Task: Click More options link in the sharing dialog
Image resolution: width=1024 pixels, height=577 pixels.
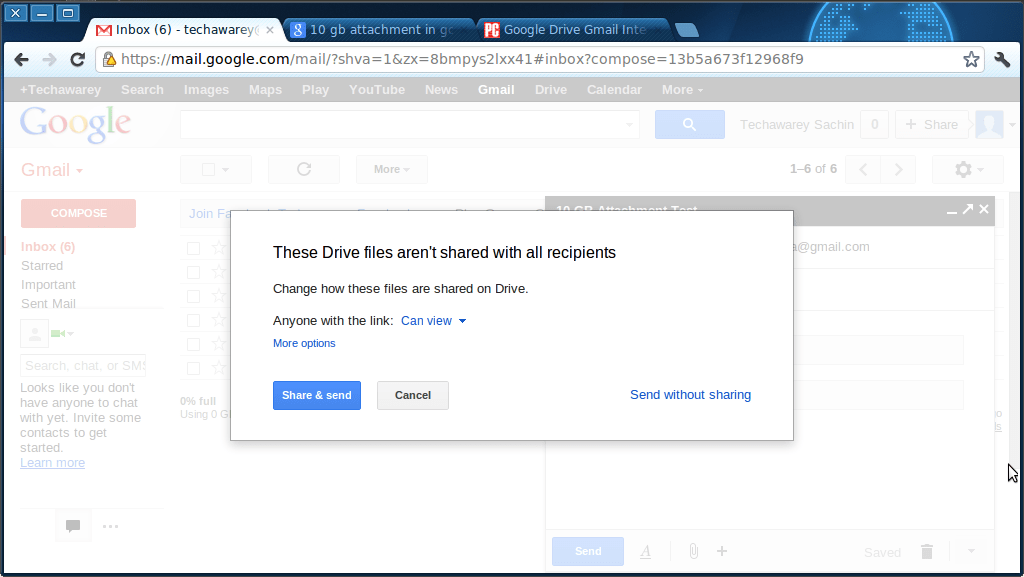Action: click(x=304, y=343)
